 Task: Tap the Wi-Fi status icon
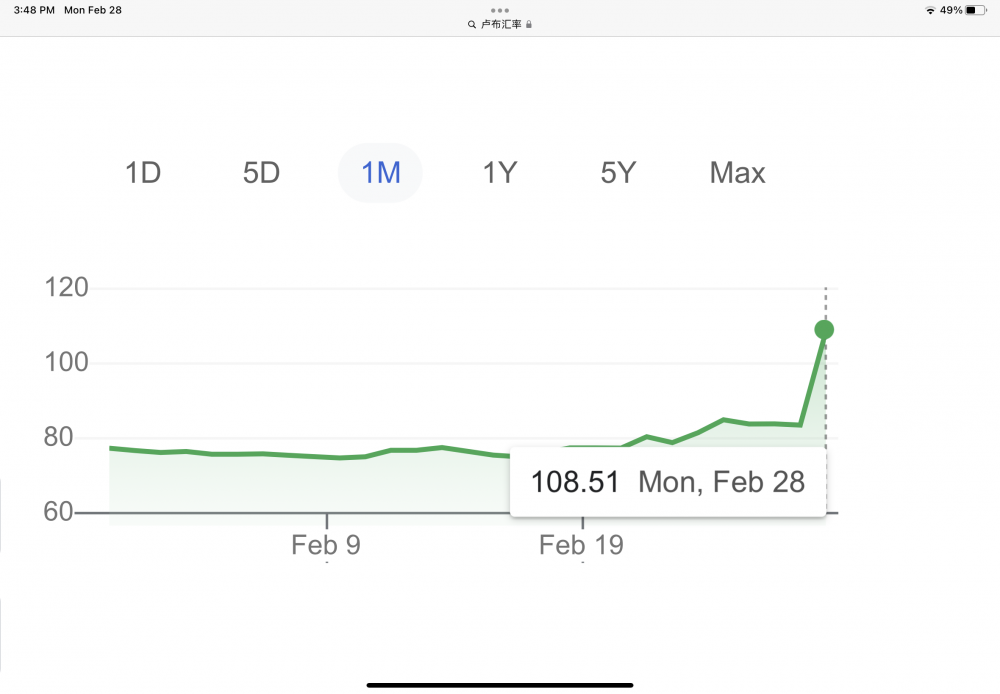pos(930,10)
